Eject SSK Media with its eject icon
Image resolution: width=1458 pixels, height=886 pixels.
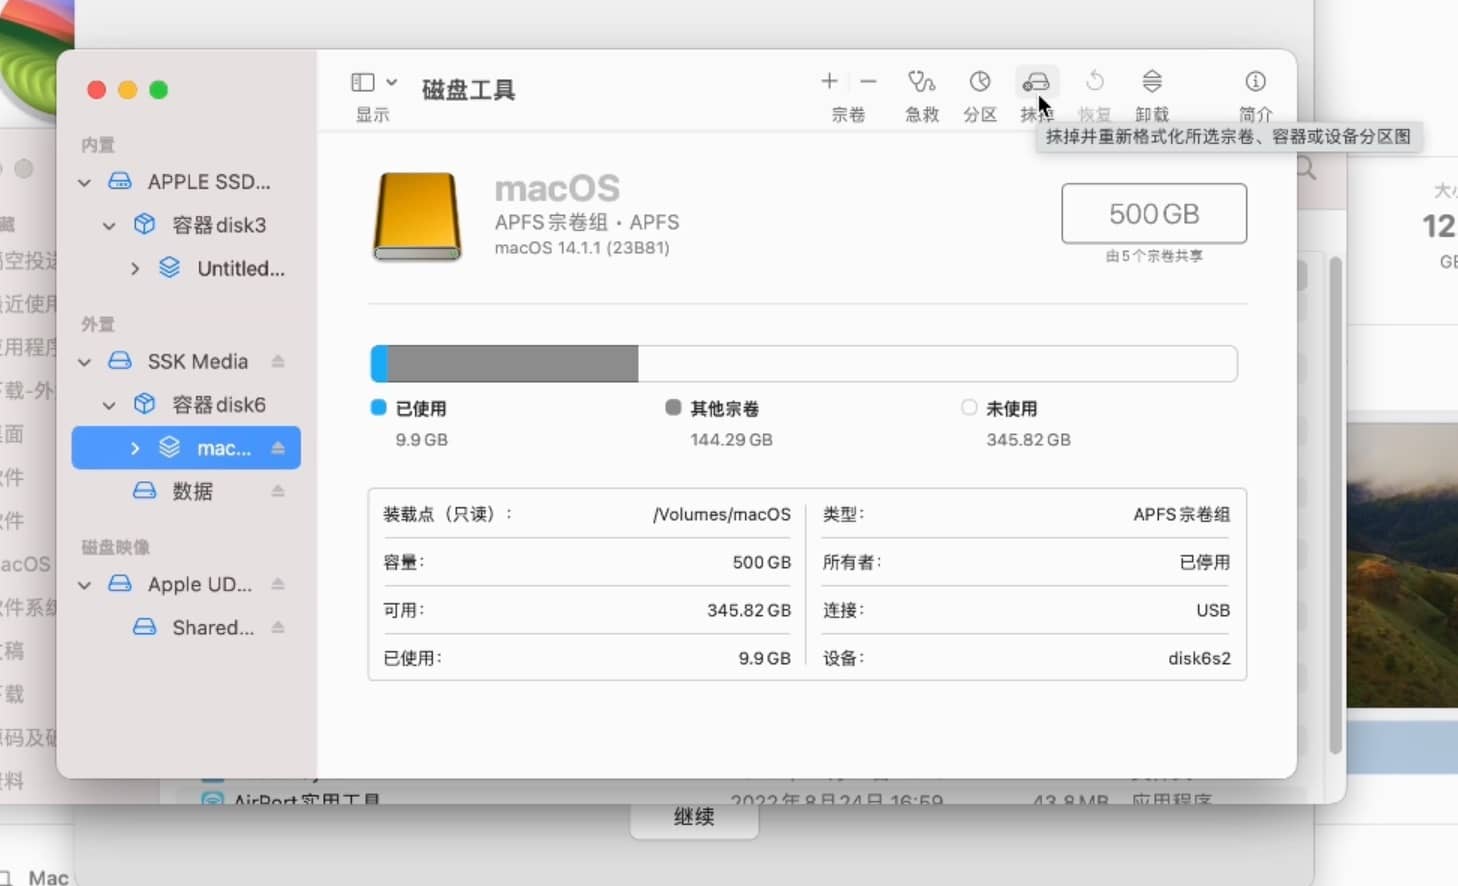[x=278, y=361]
